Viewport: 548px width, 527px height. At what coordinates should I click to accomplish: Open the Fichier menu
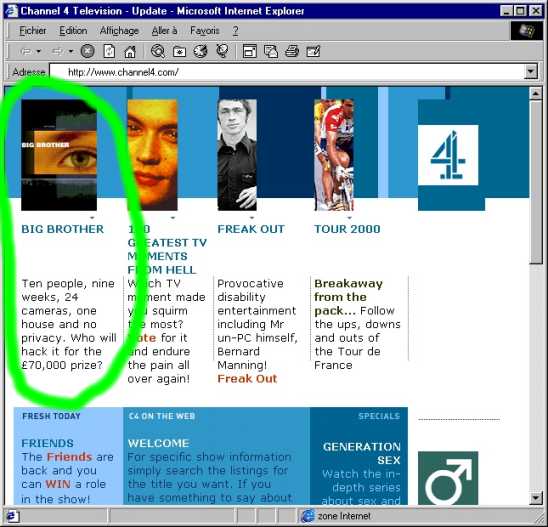coord(33,31)
